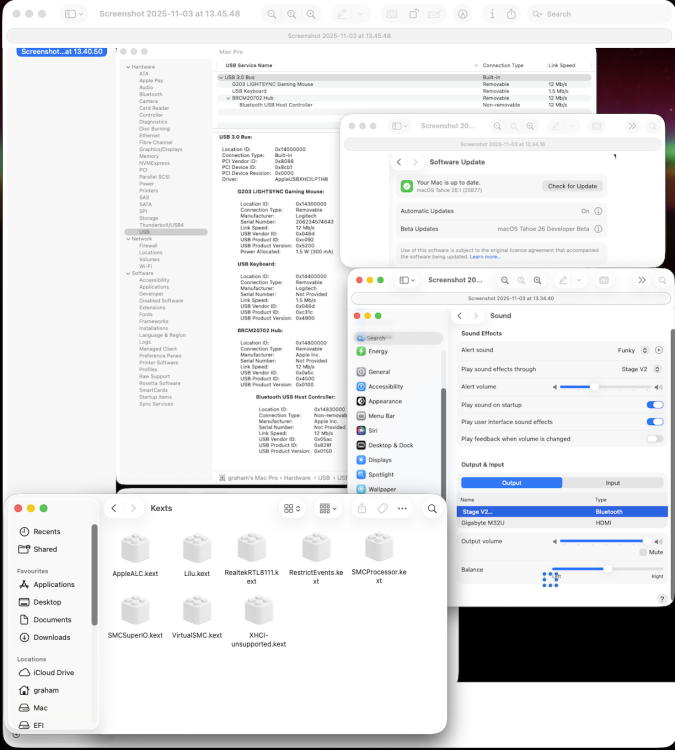Change the Alert sound Funky selector
The height and width of the screenshot is (750, 675).
(x=644, y=350)
